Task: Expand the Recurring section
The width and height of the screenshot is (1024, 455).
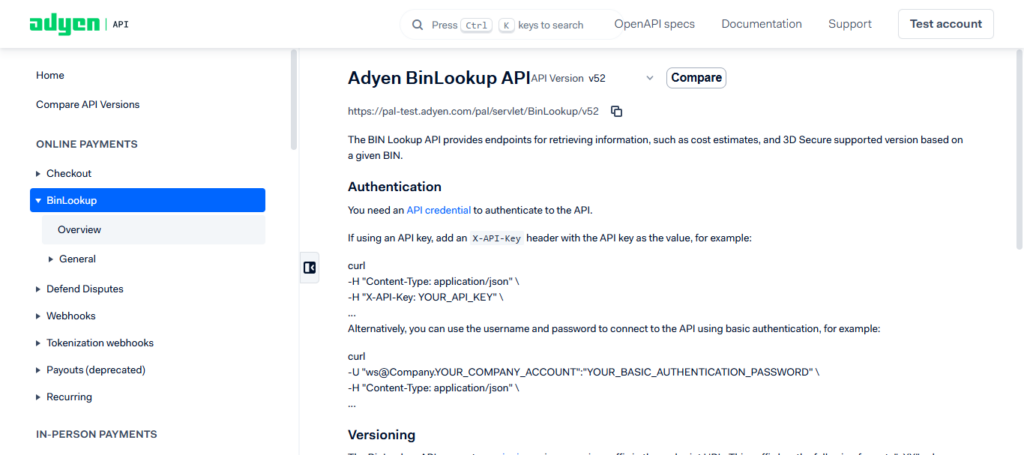Action: coord(63,397)
